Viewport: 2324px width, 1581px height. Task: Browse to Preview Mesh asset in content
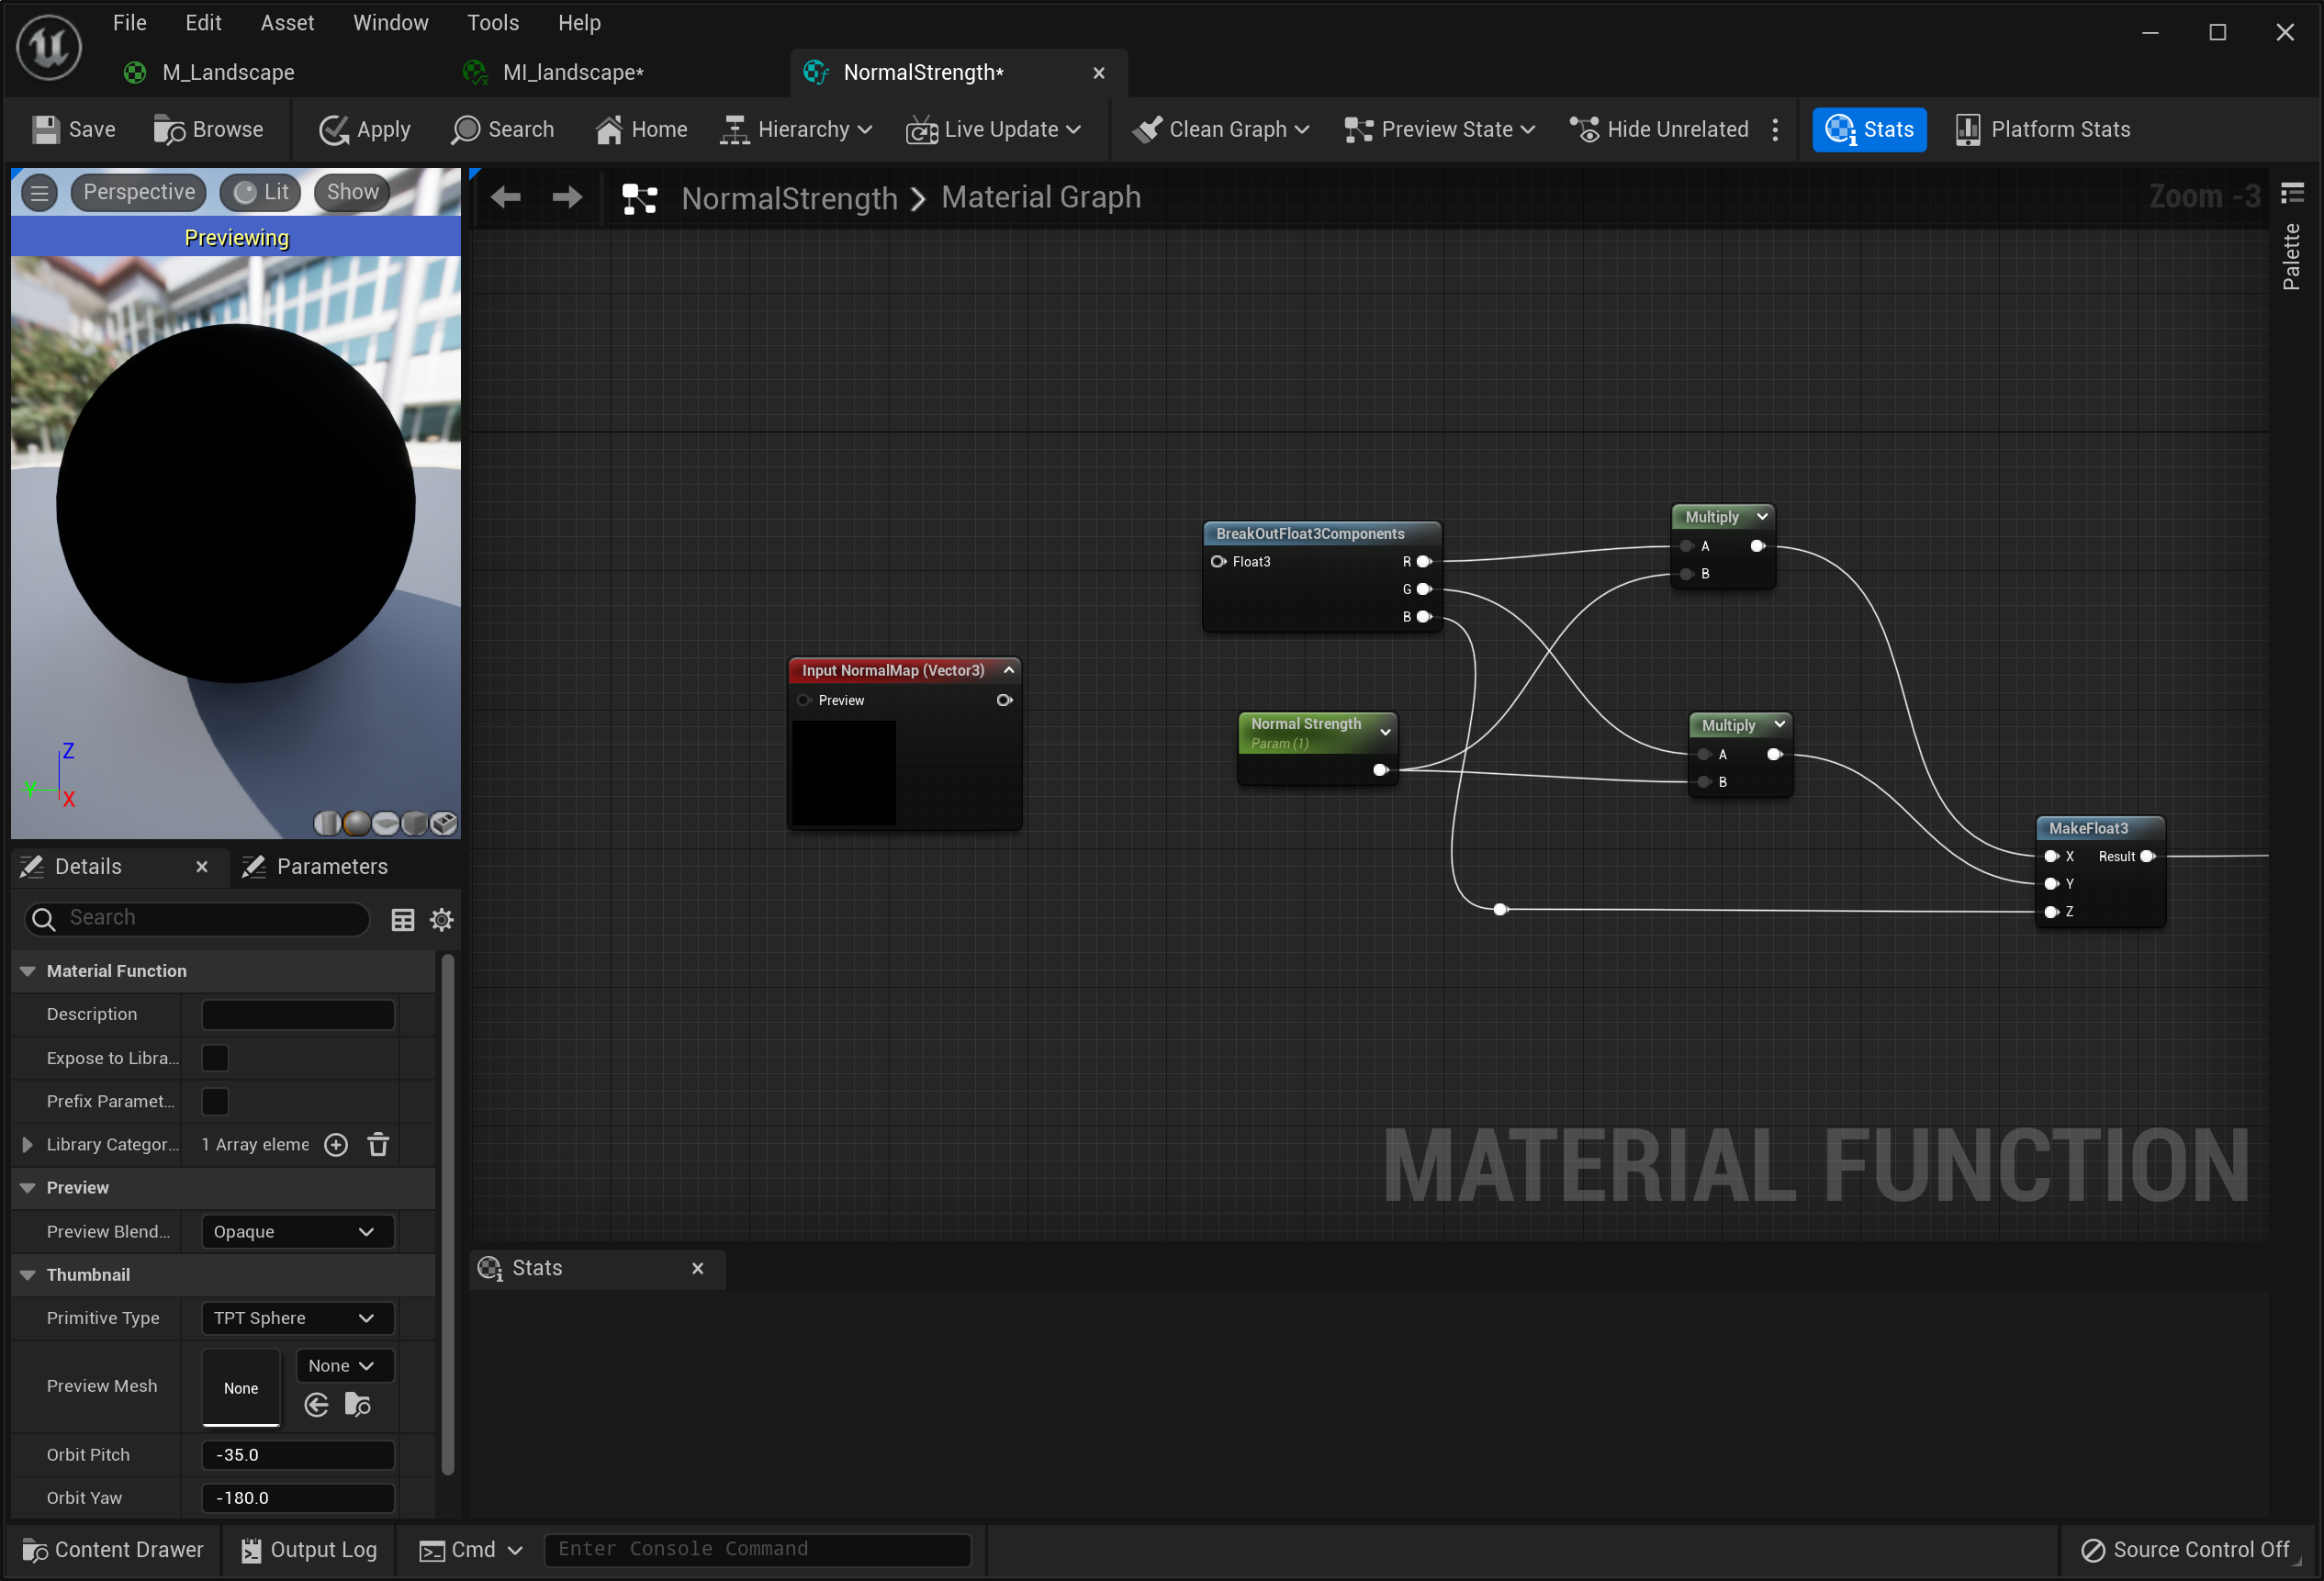(358, 1406)
